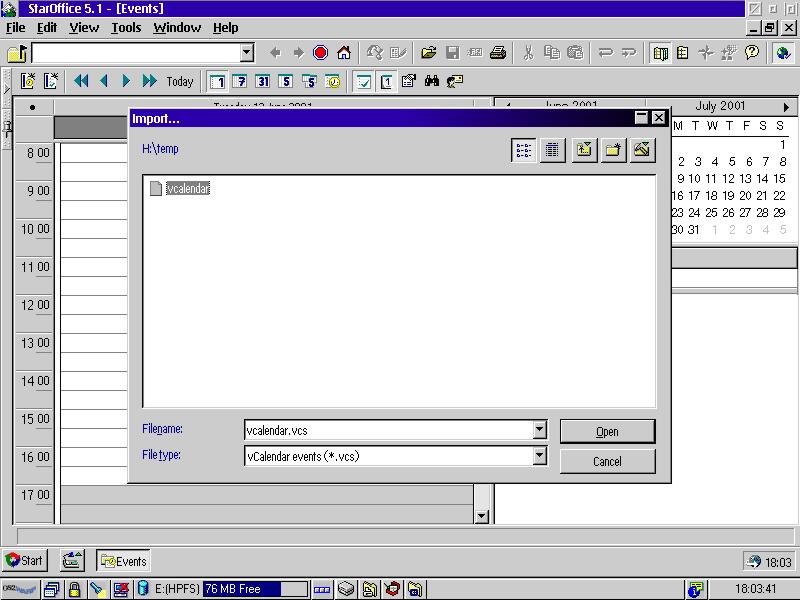This screenshot has width=800, height=600.
Task: Click the Open file folder icon
Action: (429, 53)
